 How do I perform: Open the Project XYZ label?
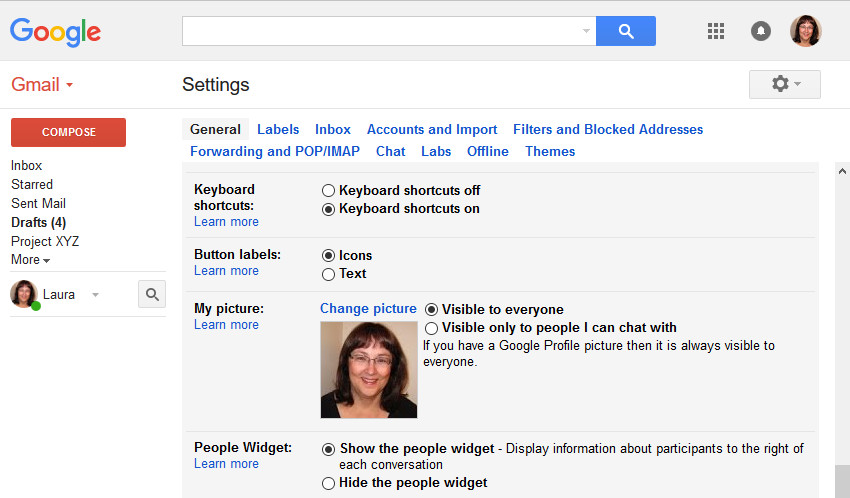click(45, 241)
